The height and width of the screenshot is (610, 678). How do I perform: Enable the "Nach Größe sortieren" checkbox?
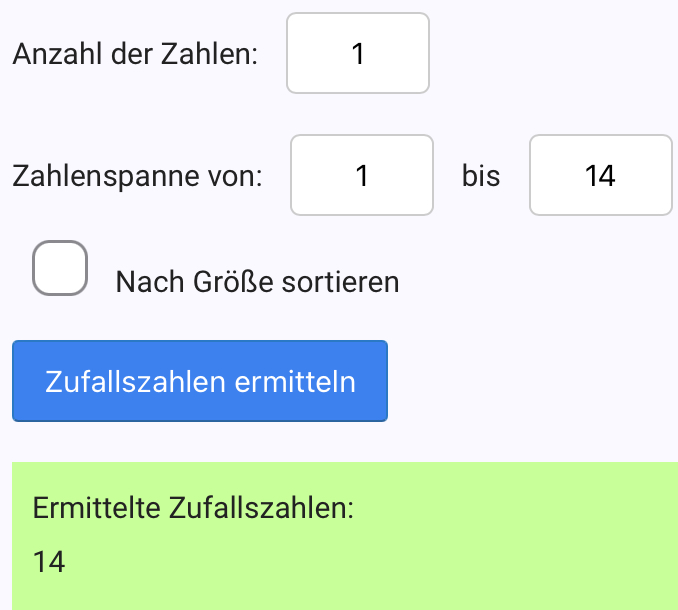pos(60,268)
